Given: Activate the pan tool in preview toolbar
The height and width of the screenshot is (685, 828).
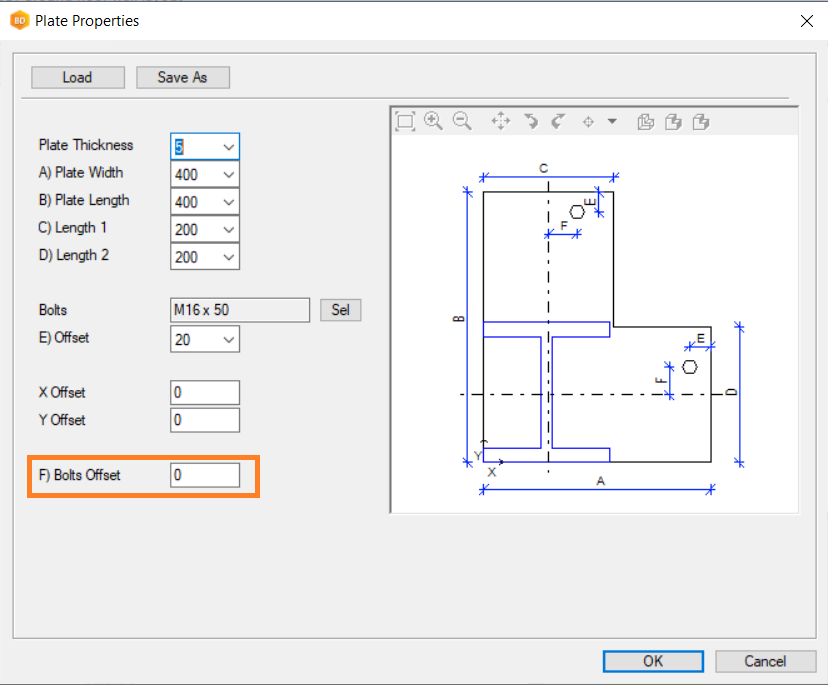Looking at the screenshot, I should [501, 121].
